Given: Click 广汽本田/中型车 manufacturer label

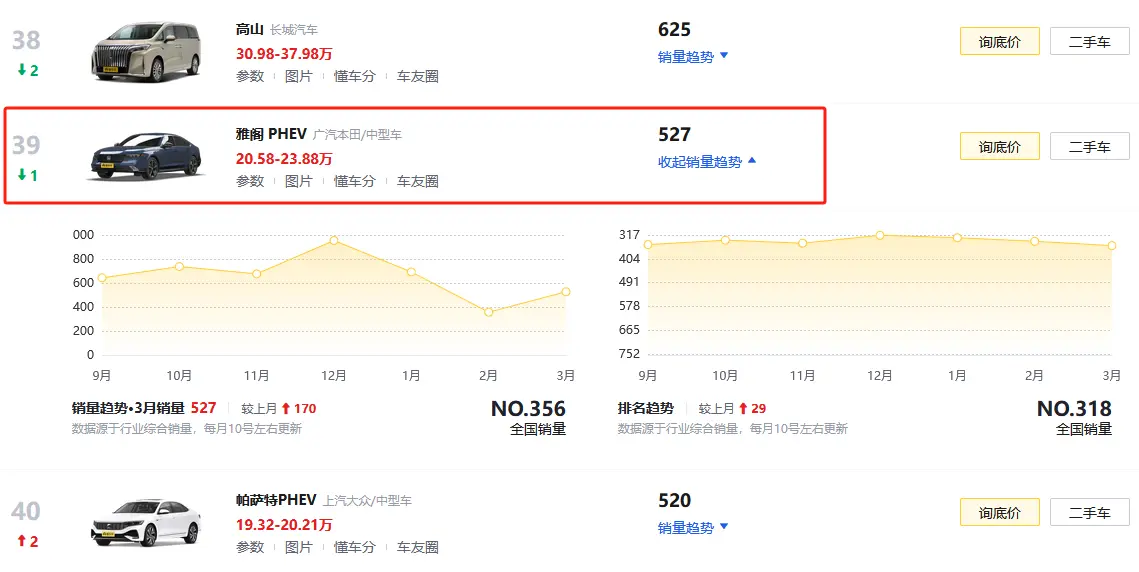Looking at the screenshot, I should click(x=357, y=134).
